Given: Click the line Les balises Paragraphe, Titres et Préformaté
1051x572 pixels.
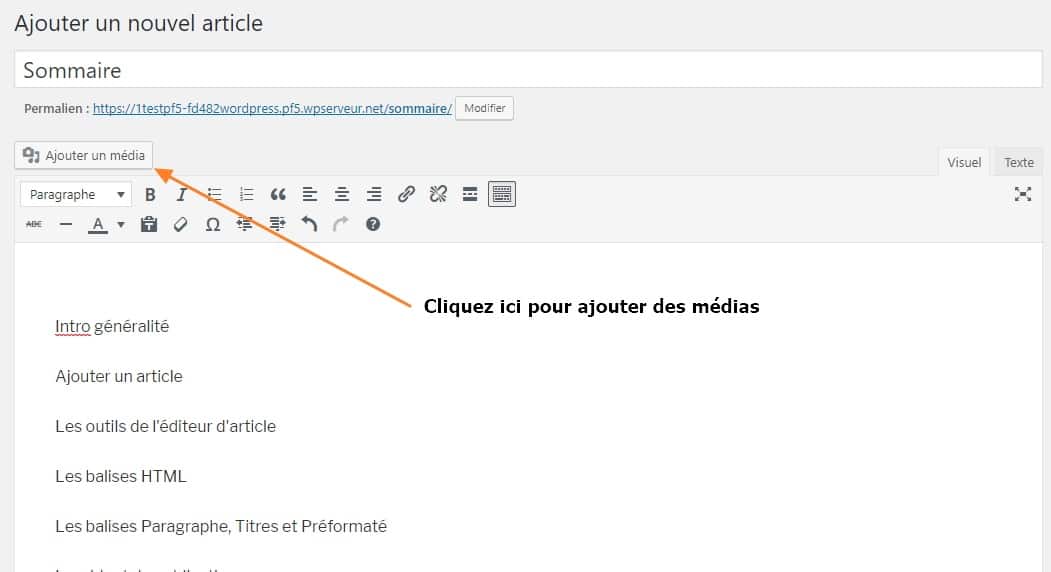Looking at the screenshot, I should (x=221, y=526).
